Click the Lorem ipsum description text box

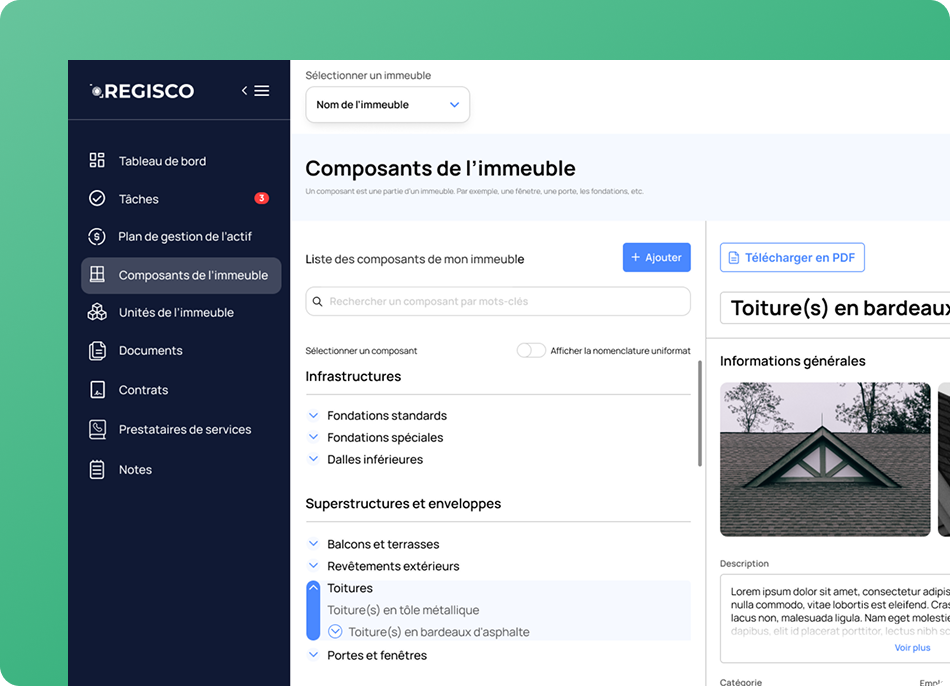(835, 618)
